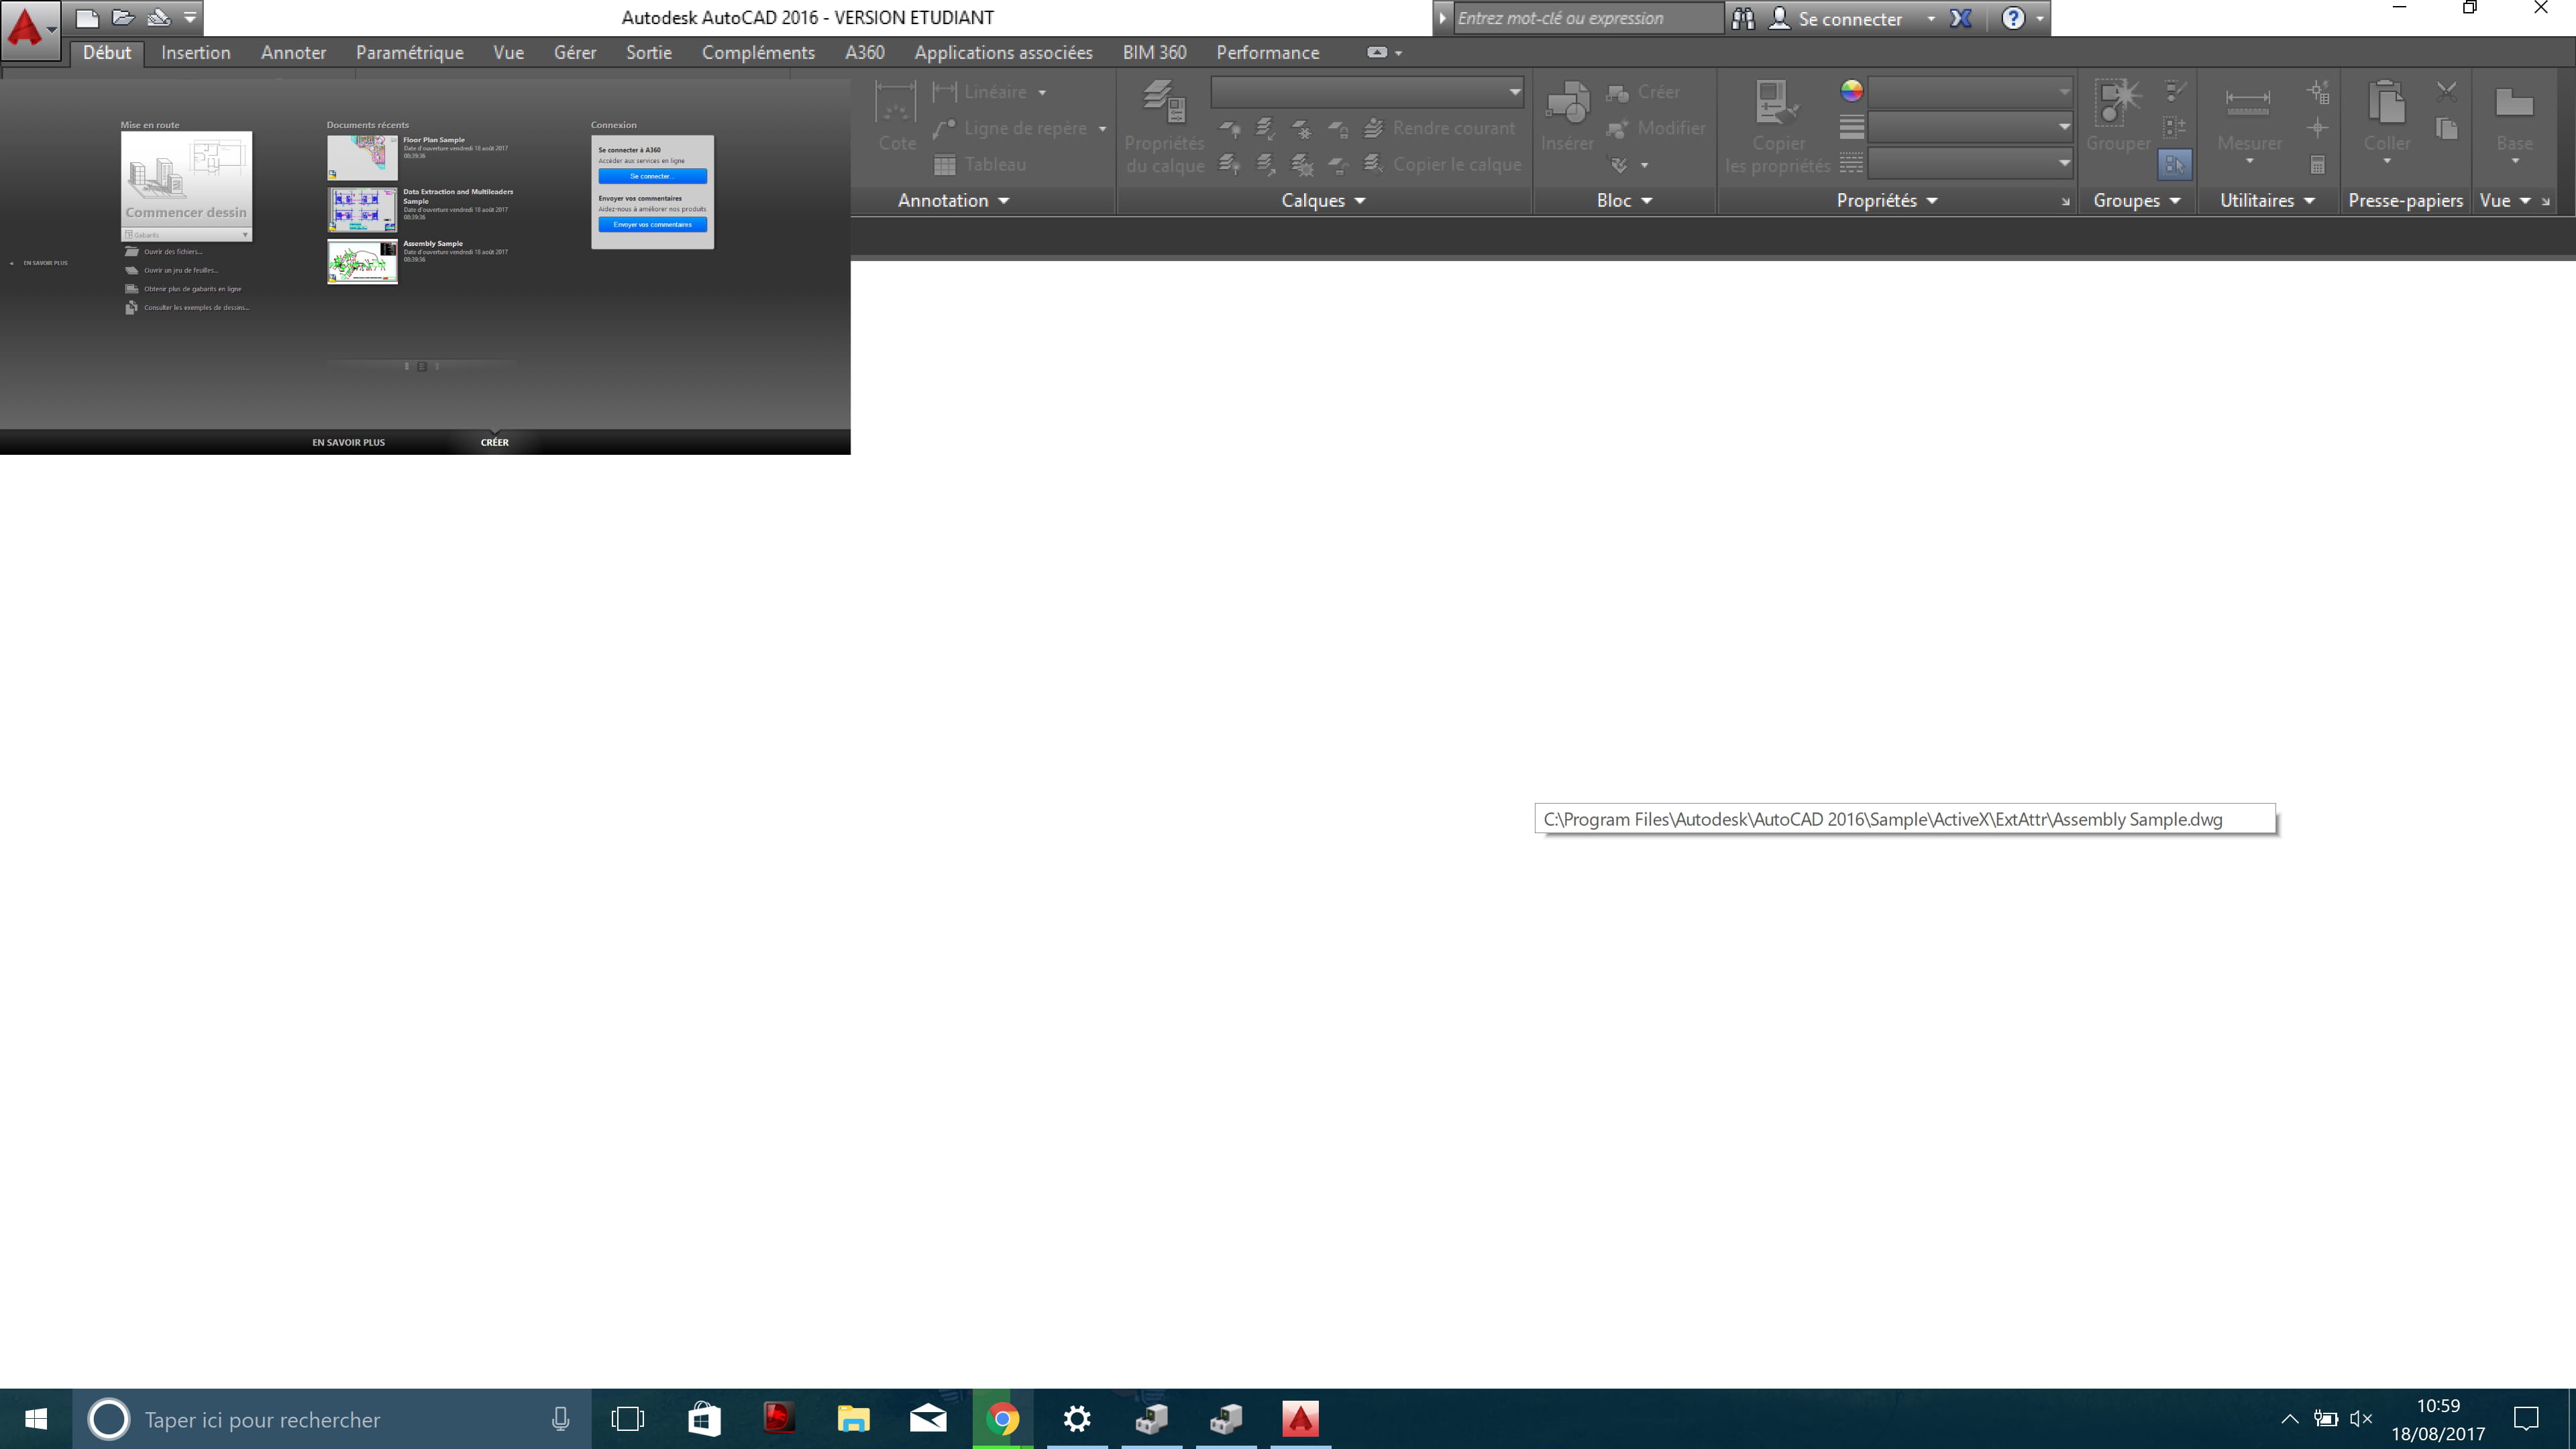
Task: Click the Créer block icon
Action: pyautogui.click(x=1617, y=92)
